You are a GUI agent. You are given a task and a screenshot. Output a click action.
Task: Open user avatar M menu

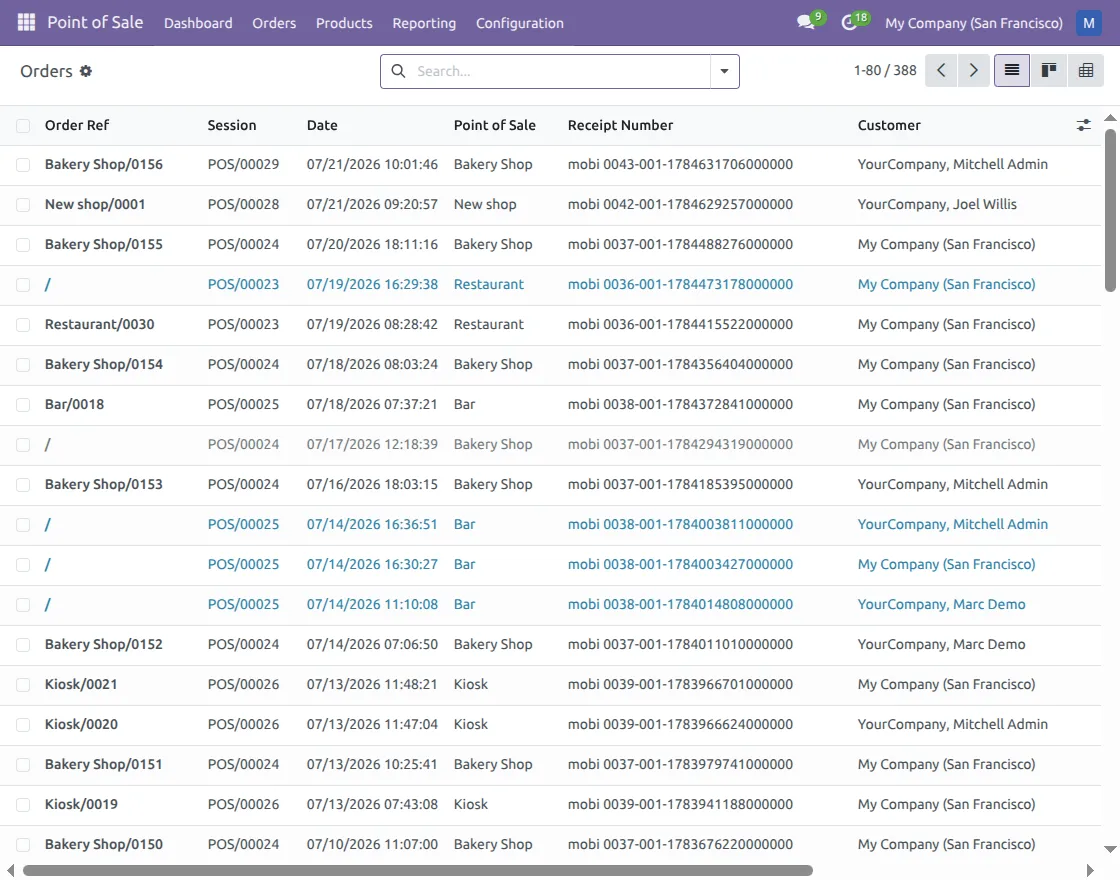point(1089,23)
